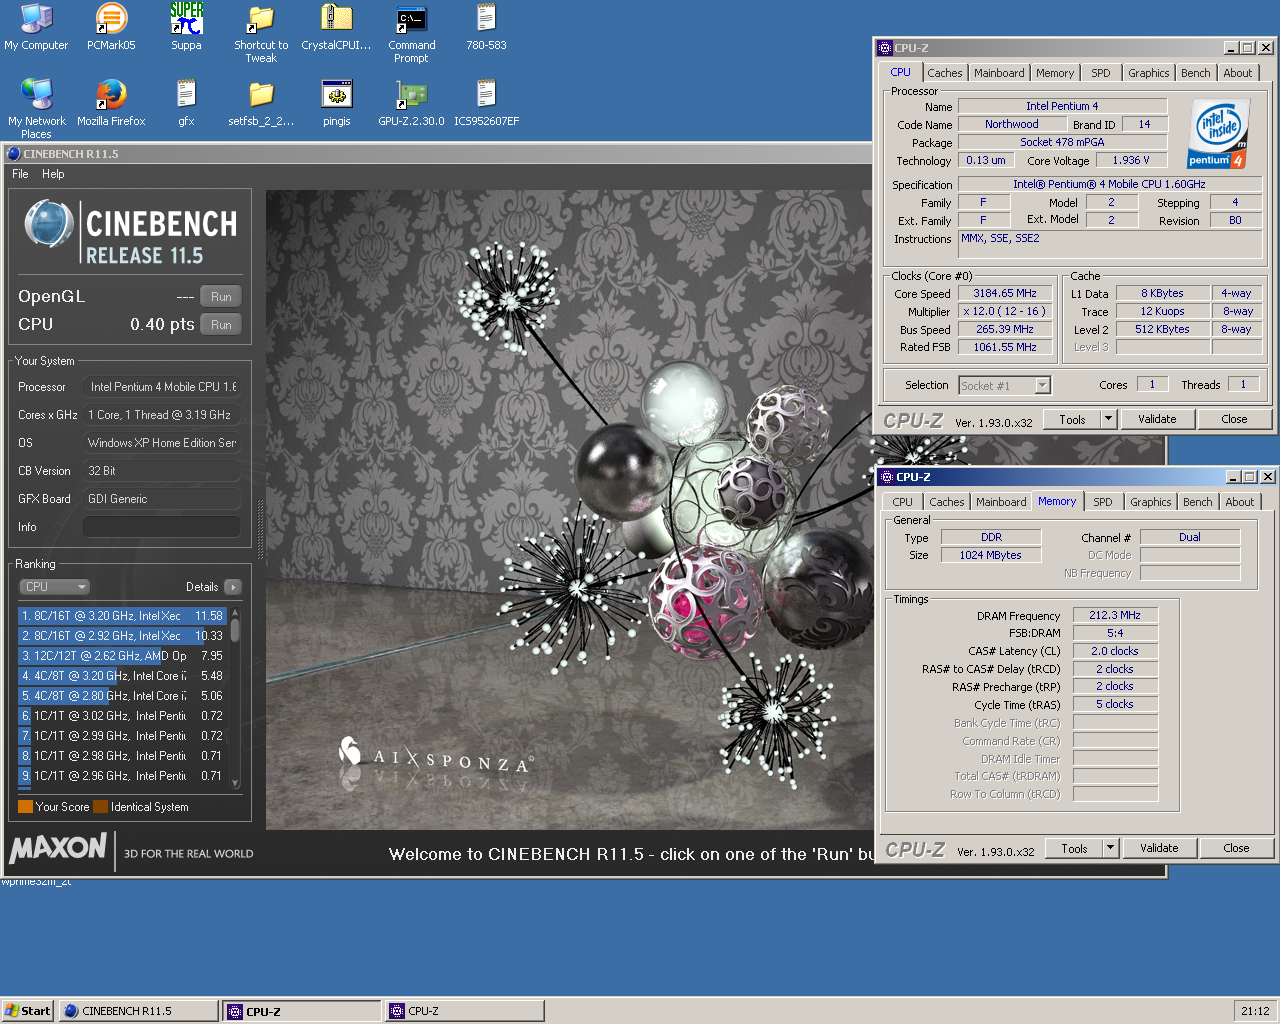Viewport: 1280px width, 1024px height.
Task: Launch the pingis desktop icon
Action: [336, 102]
